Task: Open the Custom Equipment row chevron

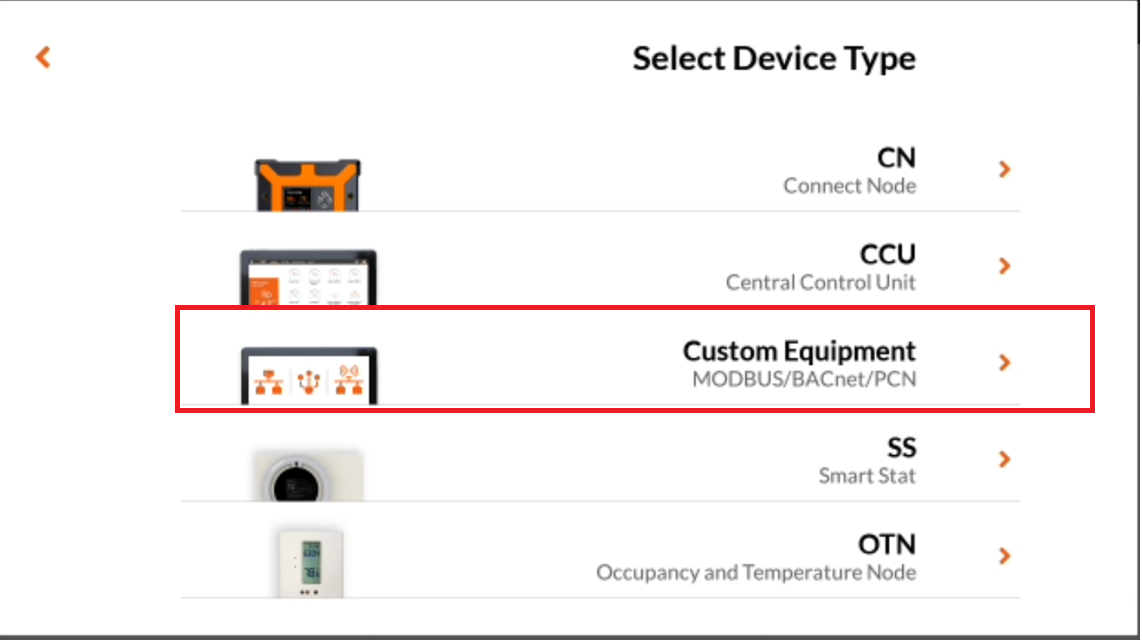Action: (1005, 363)
